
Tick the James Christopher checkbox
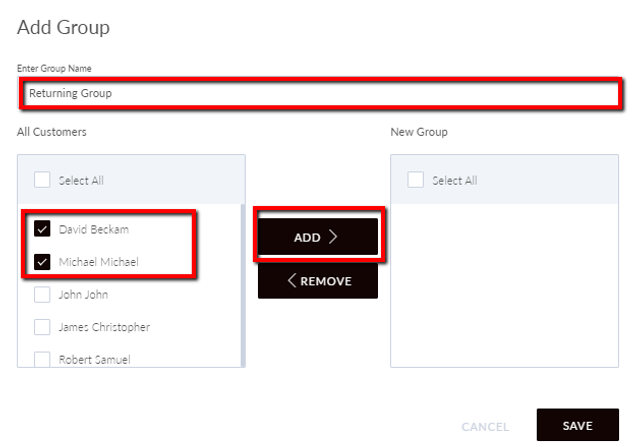[42, 327]
